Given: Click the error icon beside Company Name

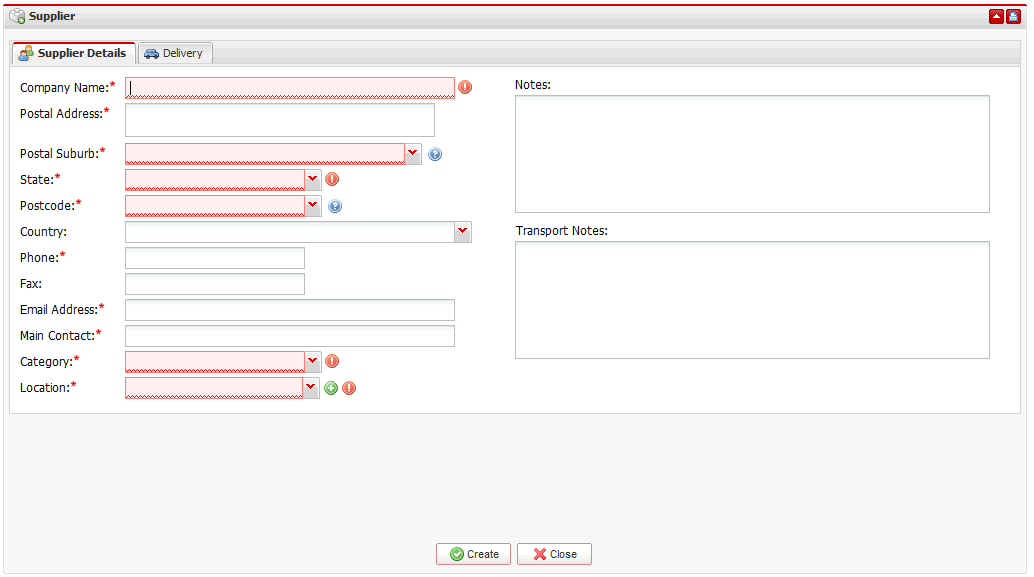Looking at the screenshot, I should (x=465, y=88).
